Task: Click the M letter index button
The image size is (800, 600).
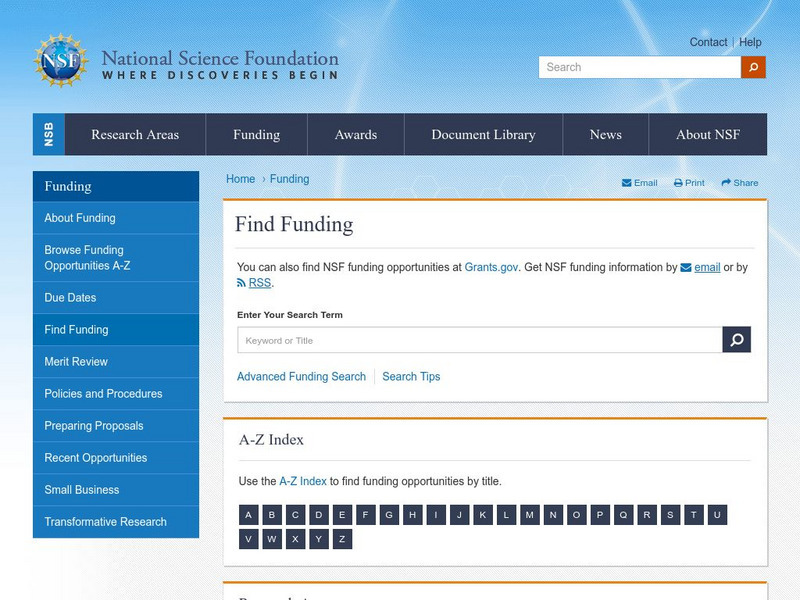Action: click(x=530, y=515)
